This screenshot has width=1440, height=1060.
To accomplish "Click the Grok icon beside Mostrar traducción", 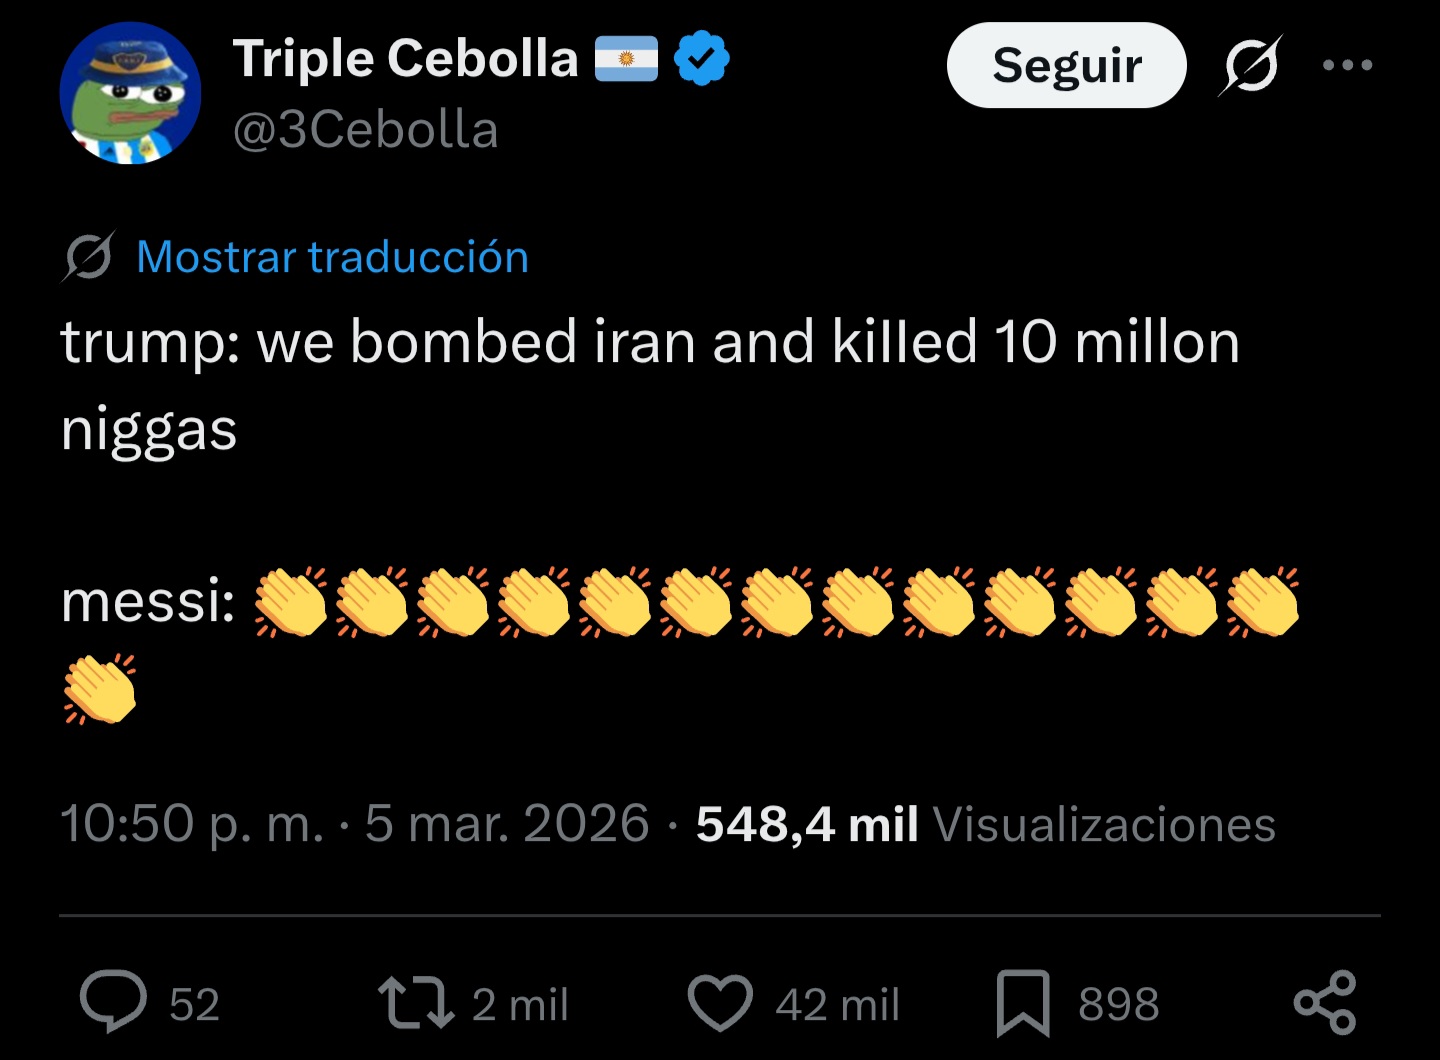I will click(x=88, y=257).
